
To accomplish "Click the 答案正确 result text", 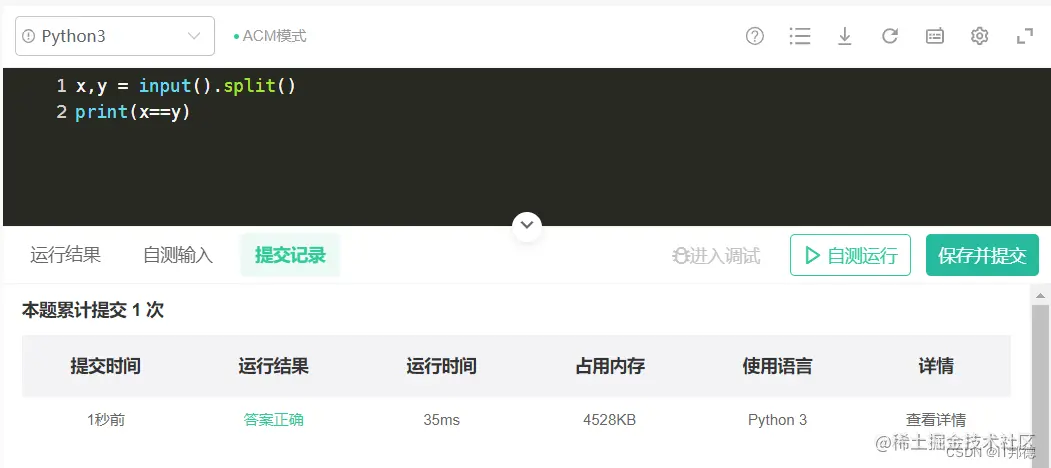I will [273, 420].
